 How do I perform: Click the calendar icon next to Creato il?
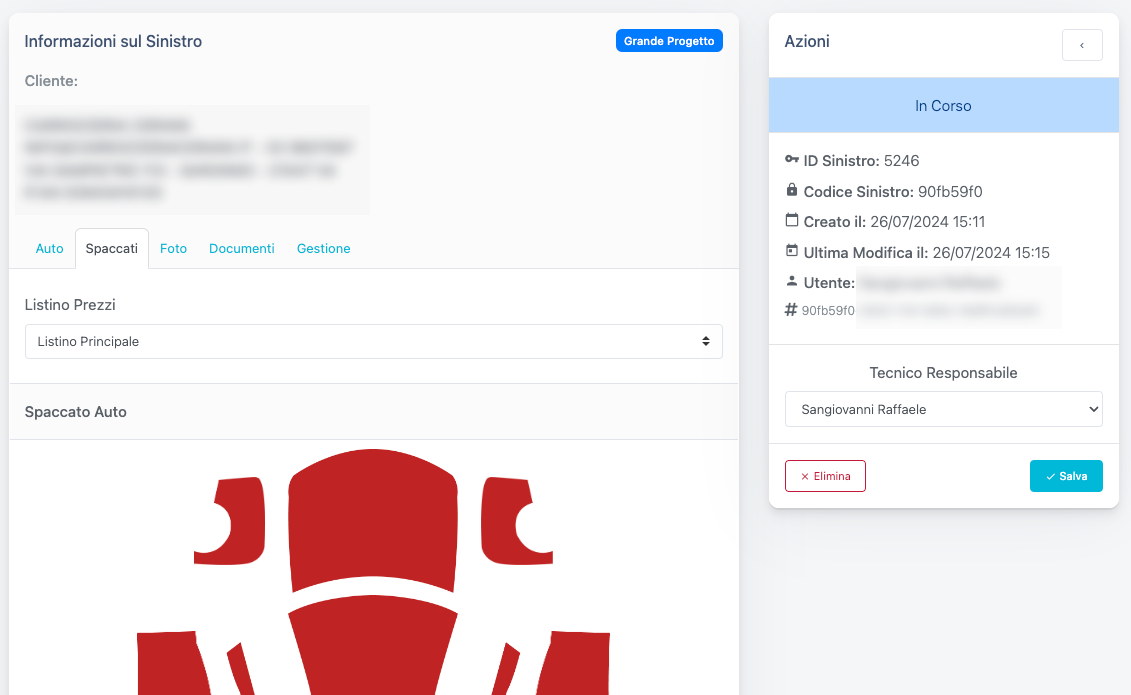click(792, 221)
